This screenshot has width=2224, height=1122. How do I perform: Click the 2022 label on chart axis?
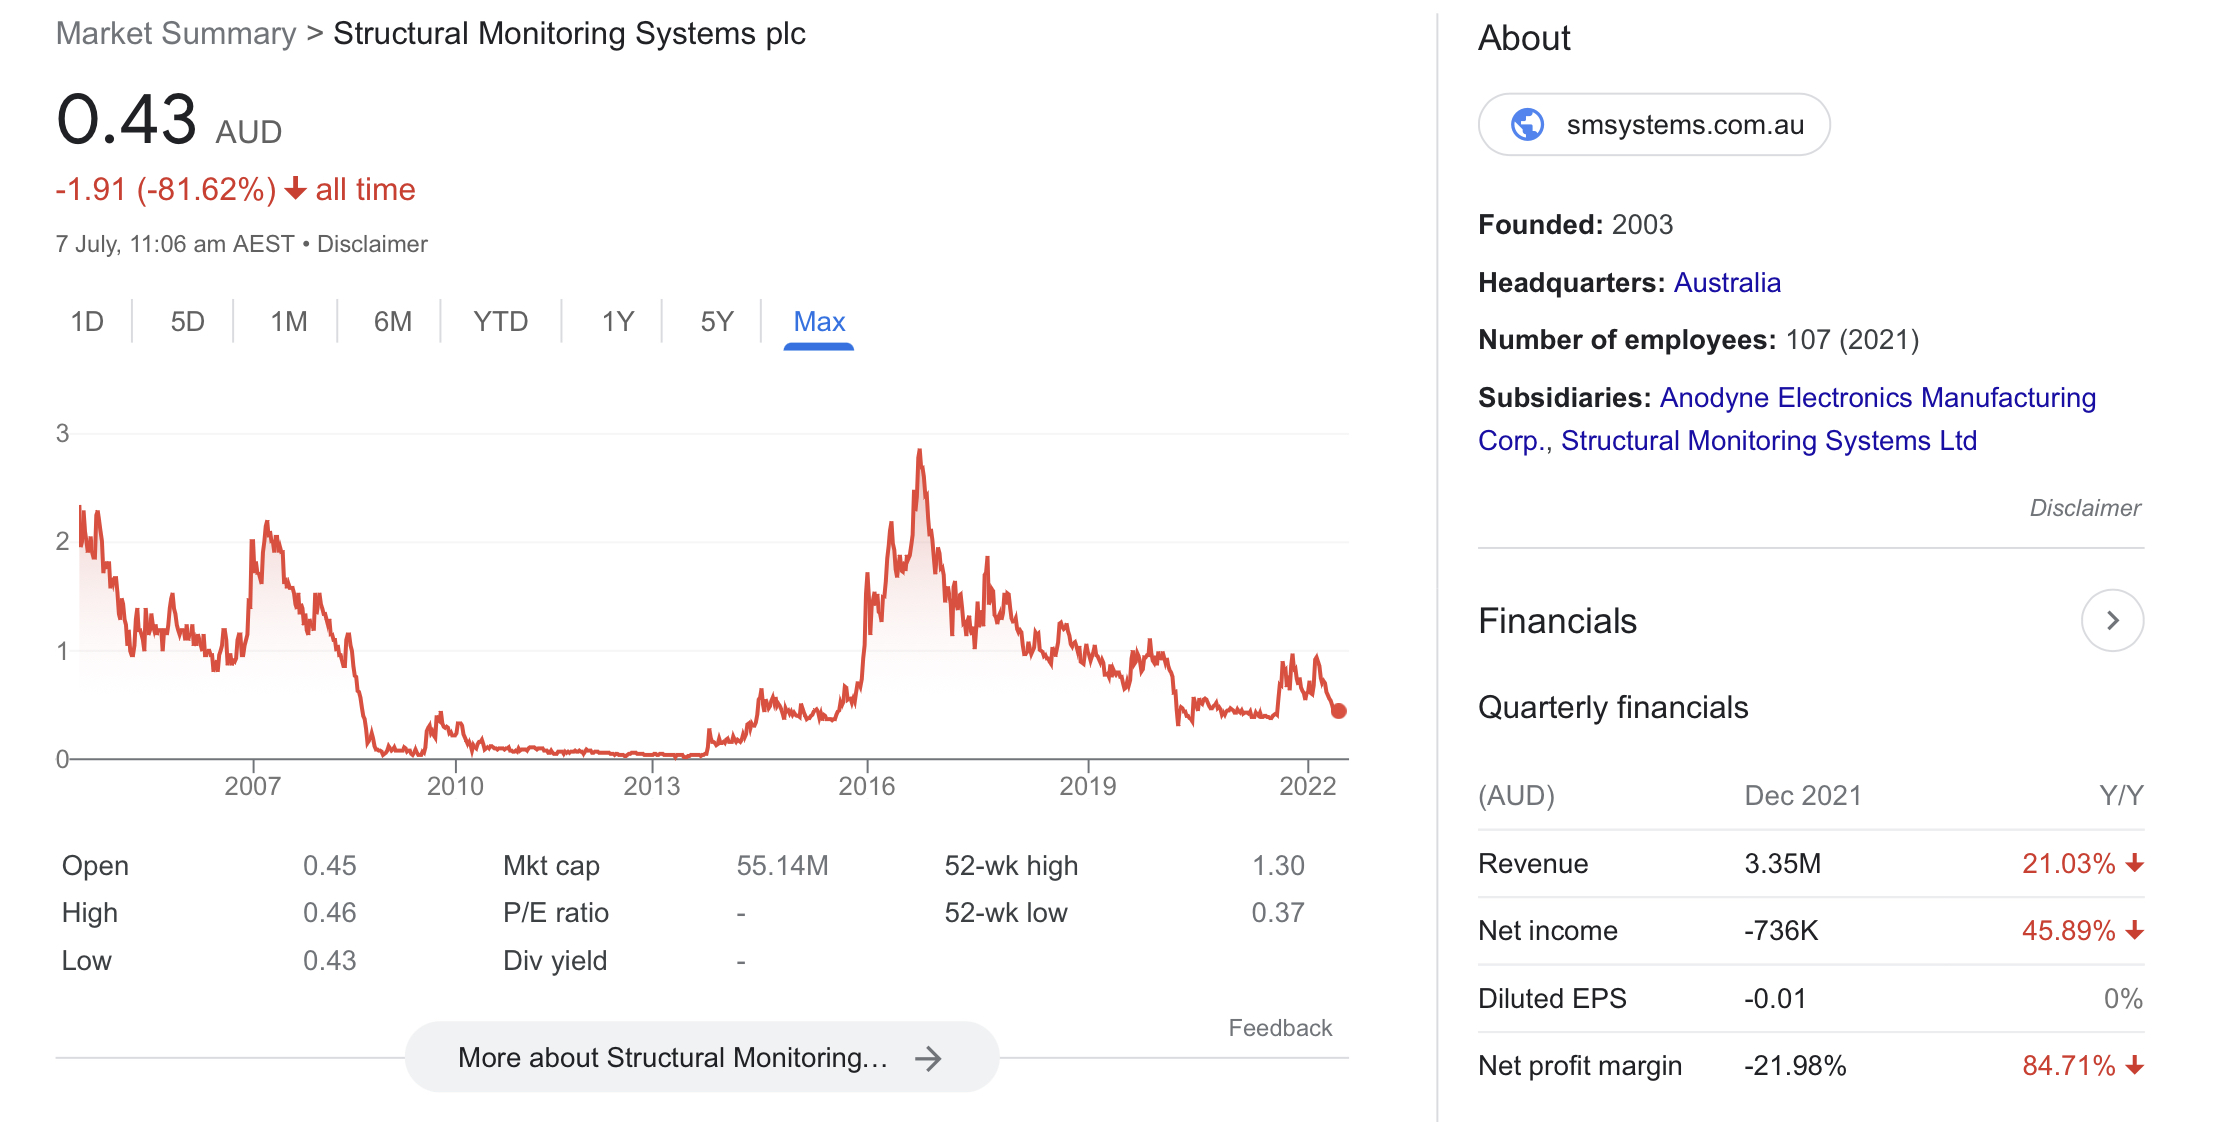pyautogui.click(x=1308, y=786)
